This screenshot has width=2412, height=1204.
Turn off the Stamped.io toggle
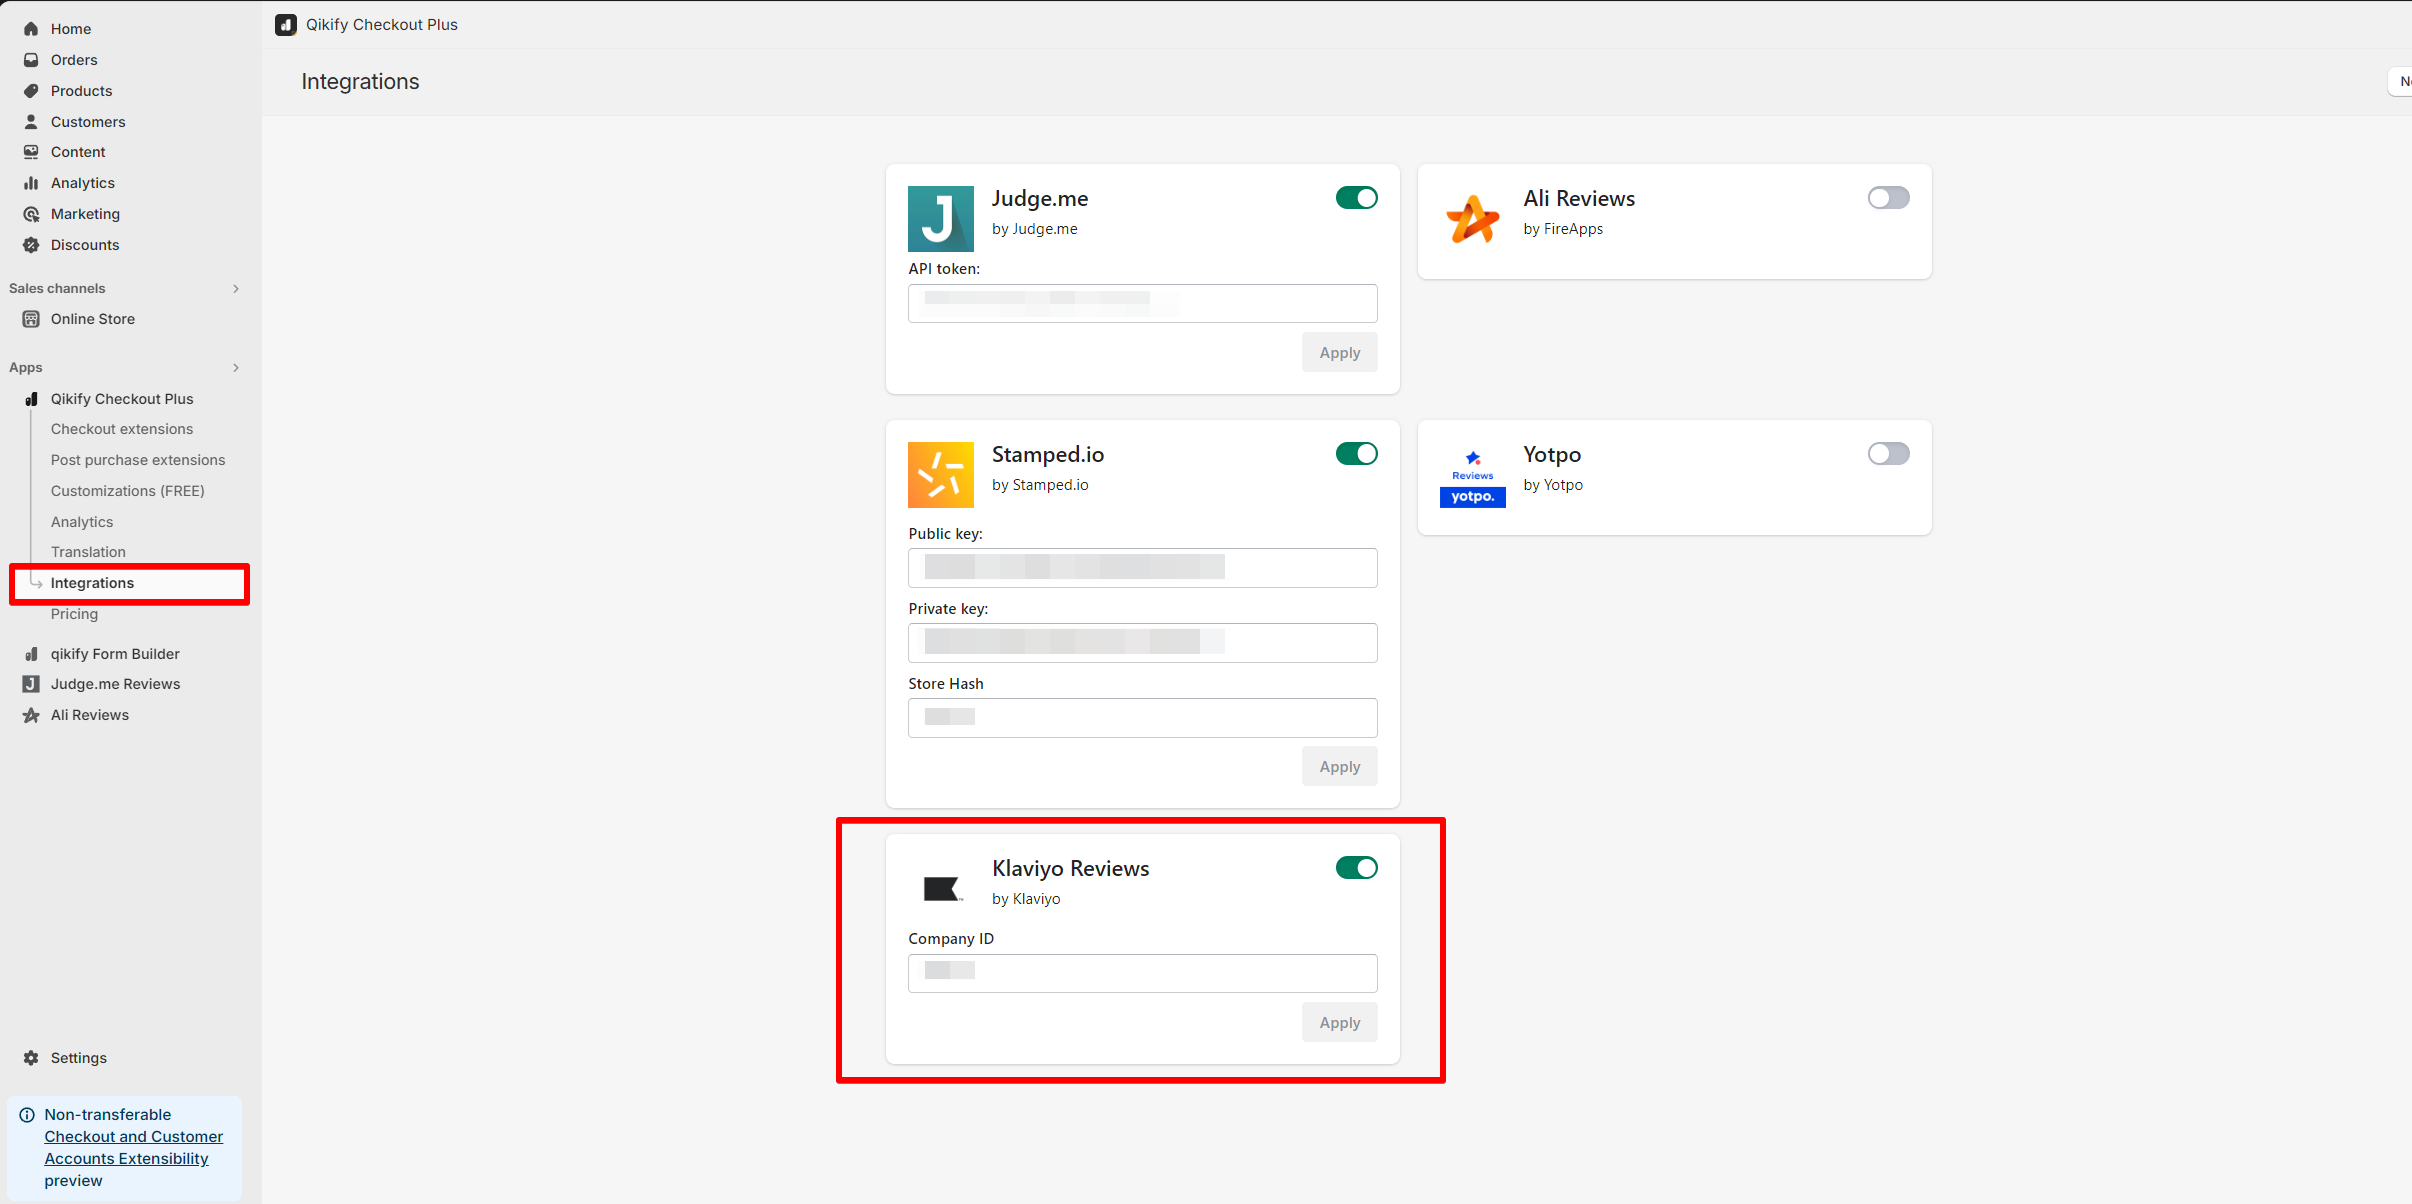pyautogui.click(x=1357, y=454)
